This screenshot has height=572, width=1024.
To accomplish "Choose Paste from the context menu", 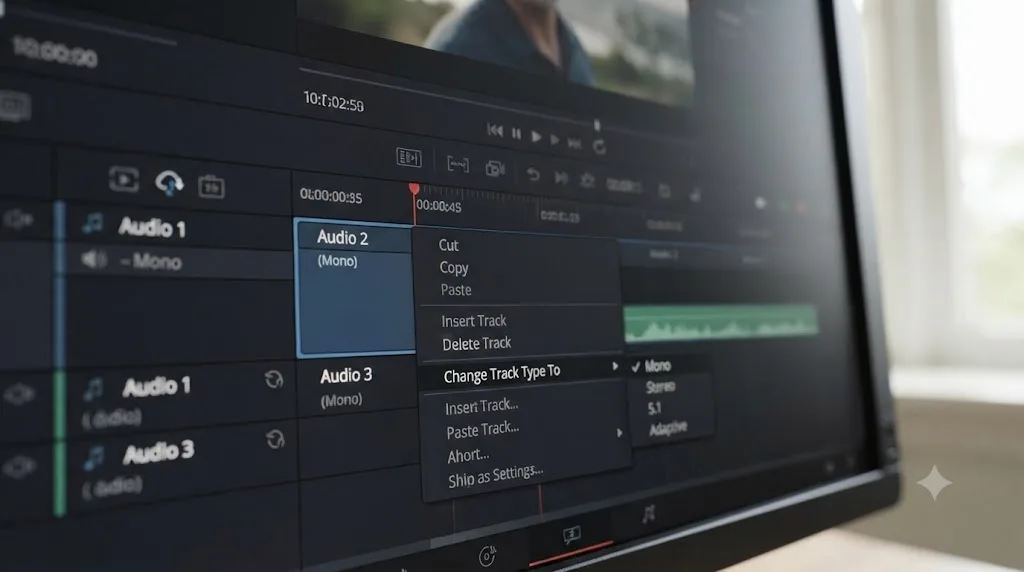I will (x=456, y=289).
